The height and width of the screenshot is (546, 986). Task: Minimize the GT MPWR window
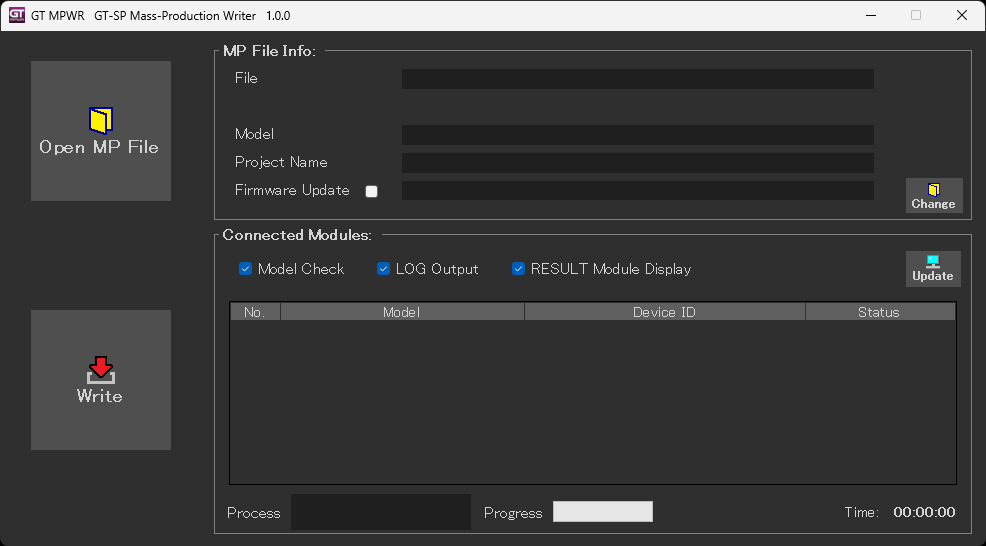(x=870, y=15)
